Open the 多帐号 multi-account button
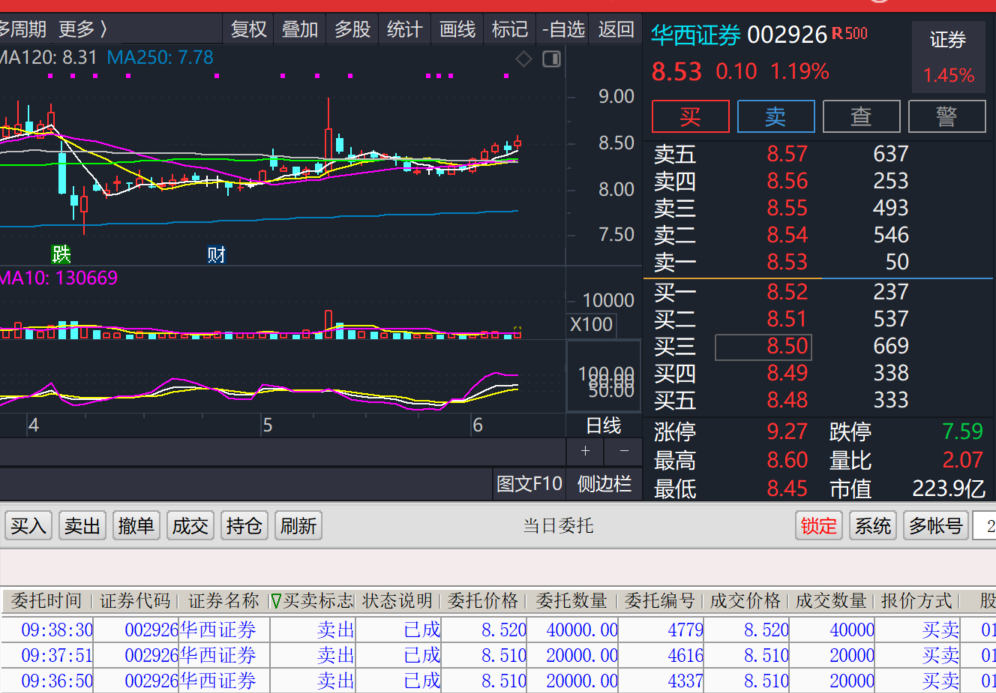This screenshot has width=996, height=693. pos(936,526)
